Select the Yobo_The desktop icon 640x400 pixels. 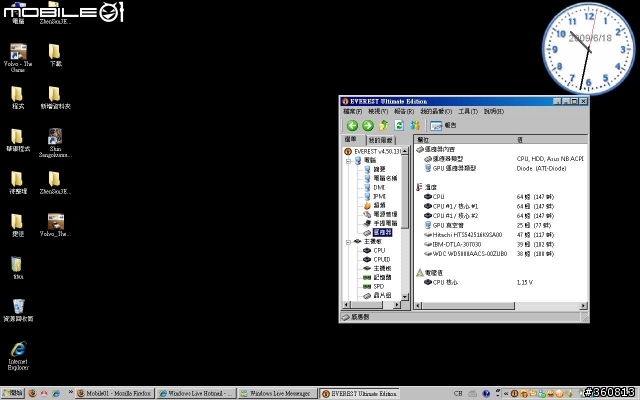point(55,225)
